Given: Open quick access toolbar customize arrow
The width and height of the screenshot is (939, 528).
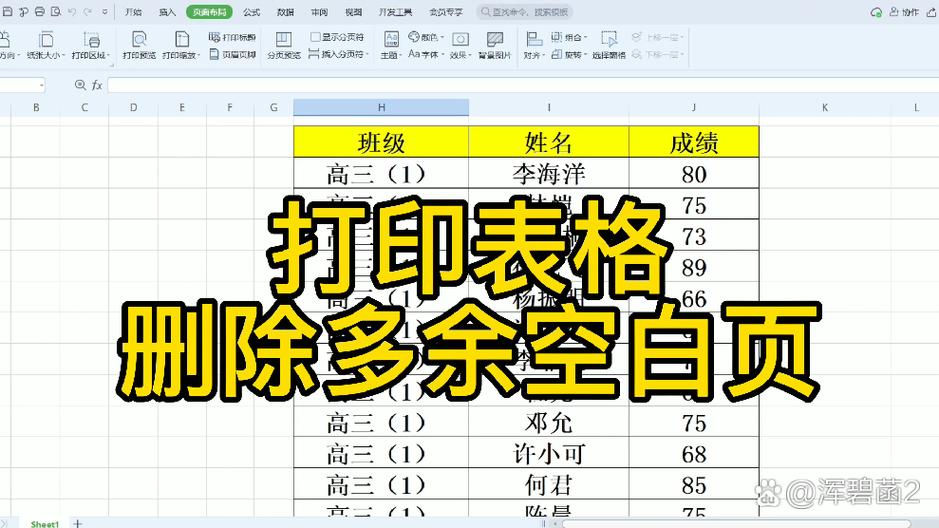Looking at the screenshot, I should pos(105,11).
